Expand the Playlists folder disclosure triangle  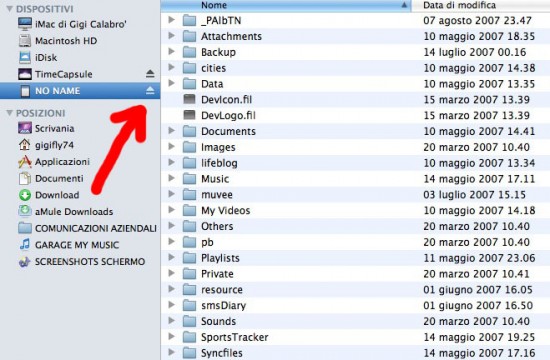[172, 257]
